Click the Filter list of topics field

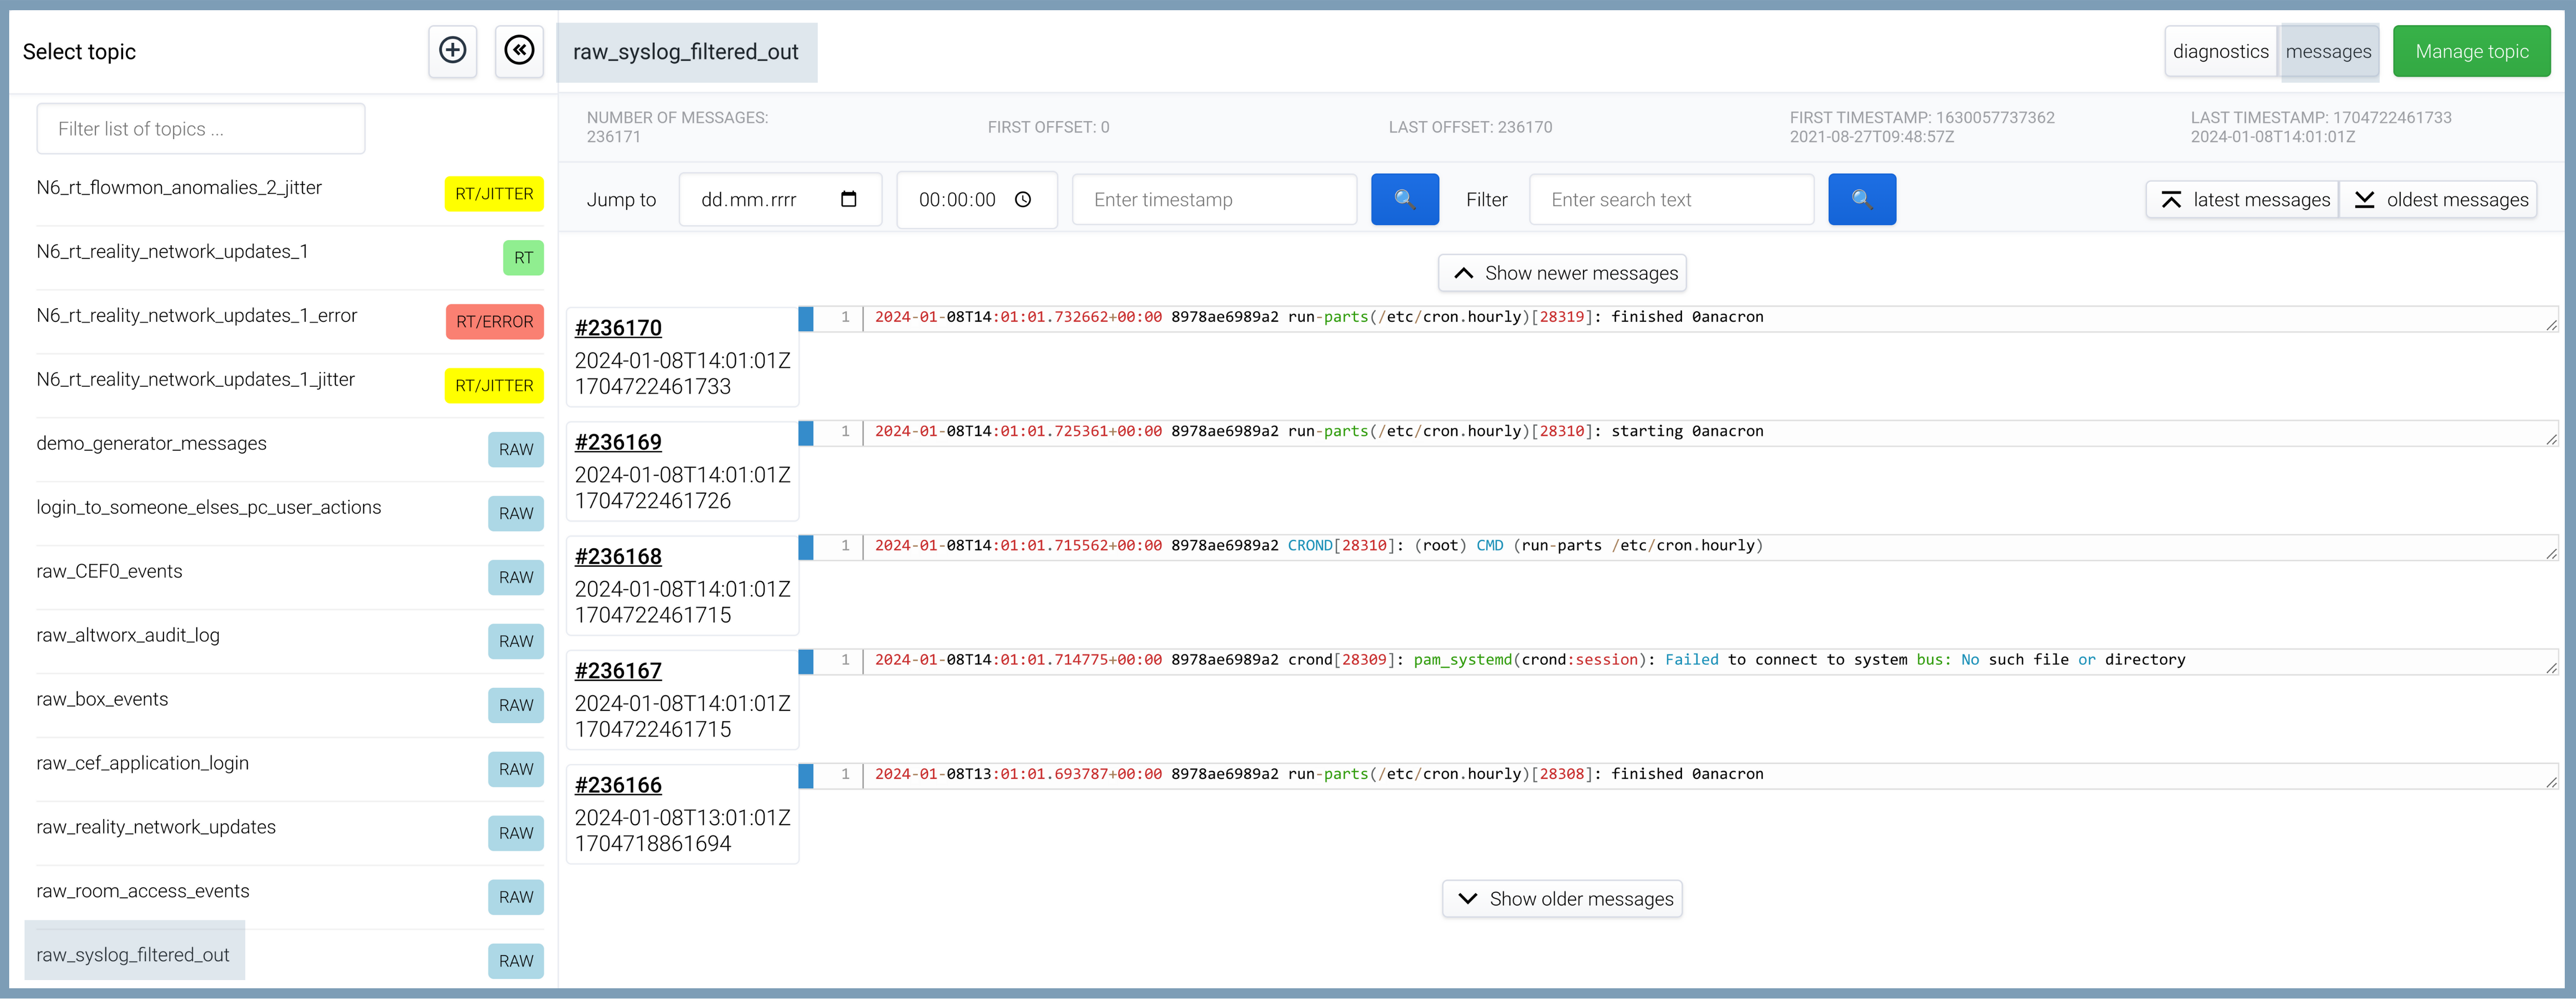tap(201, 129)
